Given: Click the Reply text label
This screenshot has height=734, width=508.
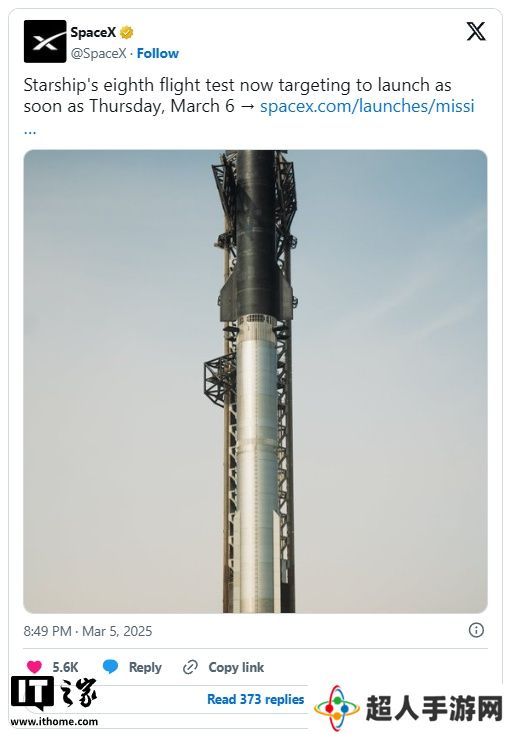Looking at the screenshot, I should (145, 667).
